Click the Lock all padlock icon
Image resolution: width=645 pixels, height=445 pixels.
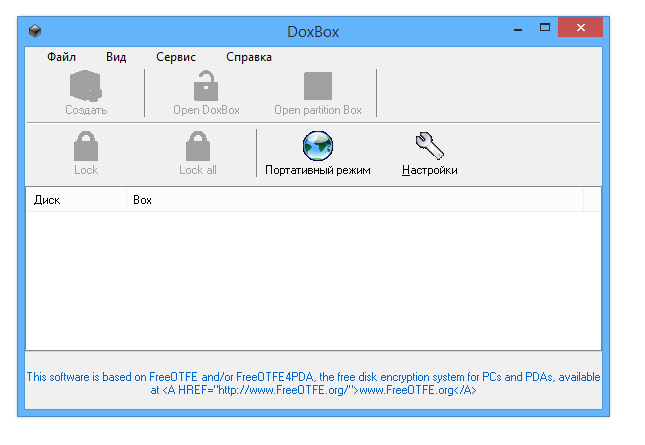click(x=198, y=146)
